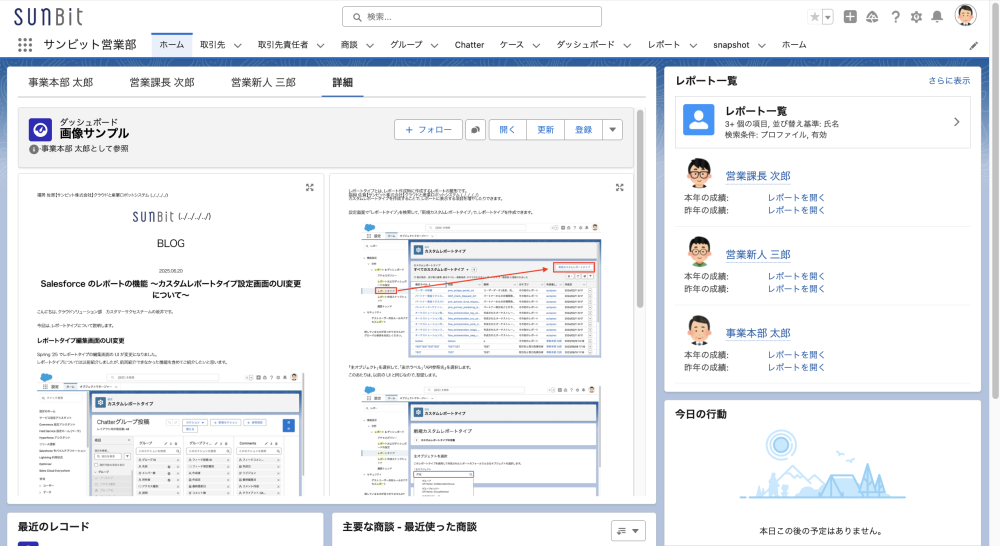Focus the 検索 search field
The height and width of the screenshot is (546, 1000).
472,17
